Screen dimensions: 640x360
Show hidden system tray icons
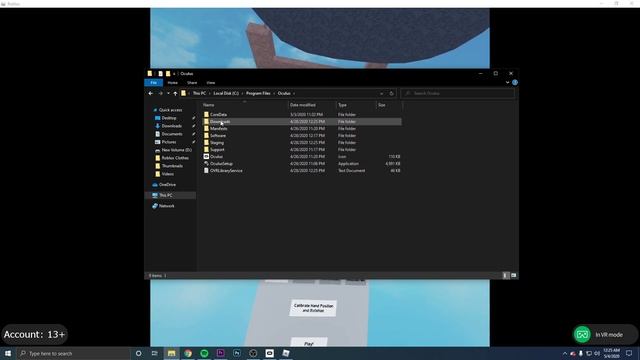[x=565, y=353]
